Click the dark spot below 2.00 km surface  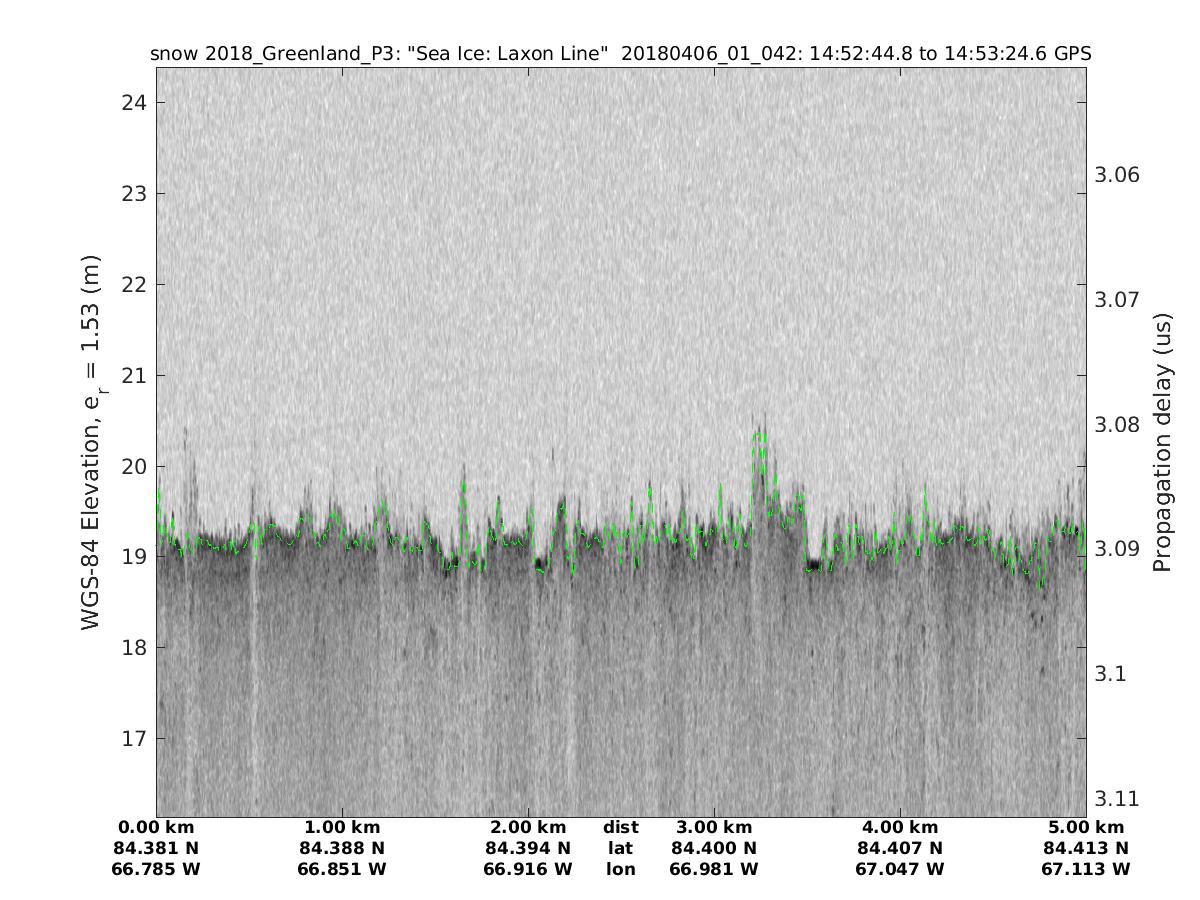point(540,564)
